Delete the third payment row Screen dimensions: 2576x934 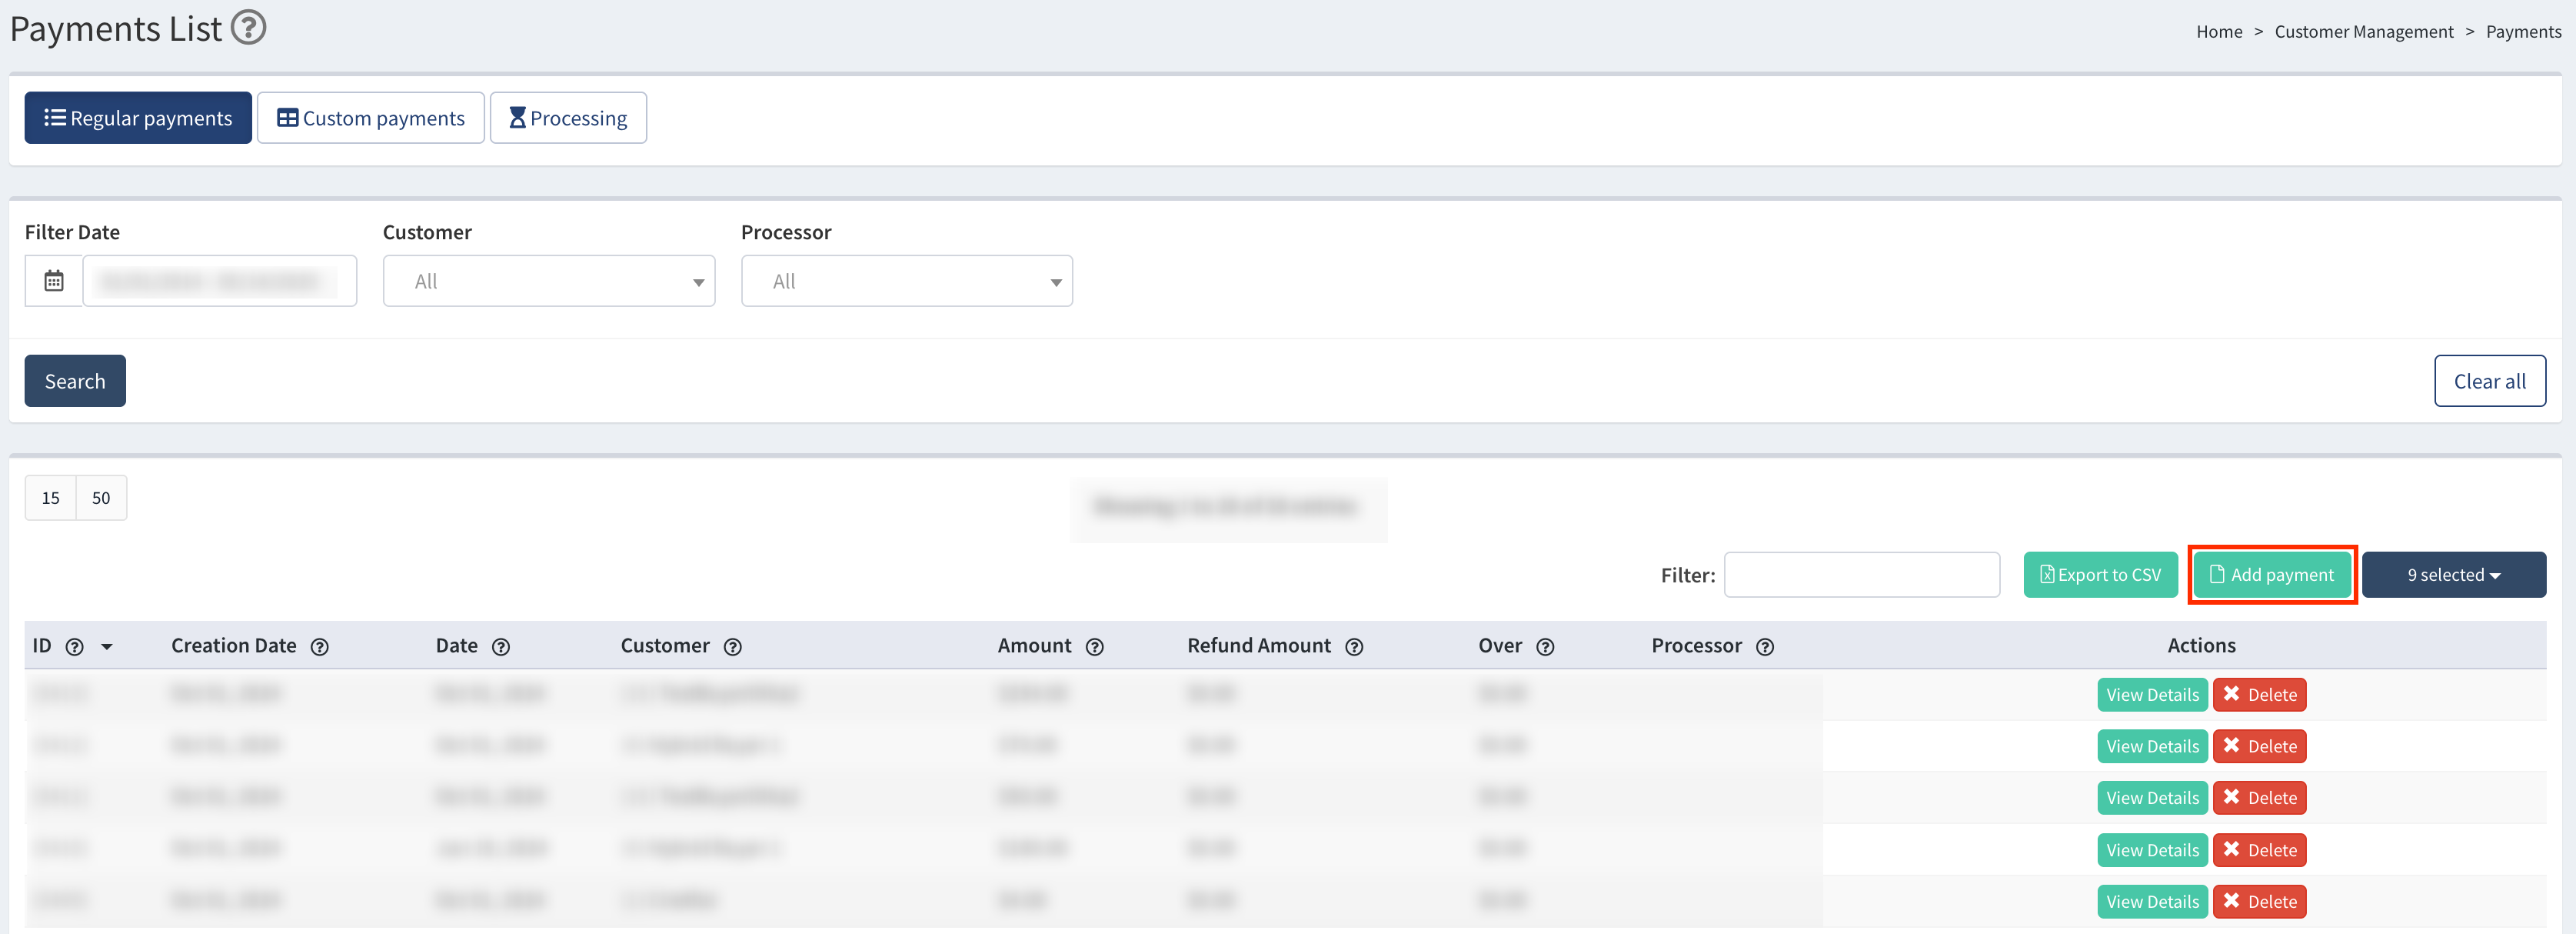[x=2260, y=798]
